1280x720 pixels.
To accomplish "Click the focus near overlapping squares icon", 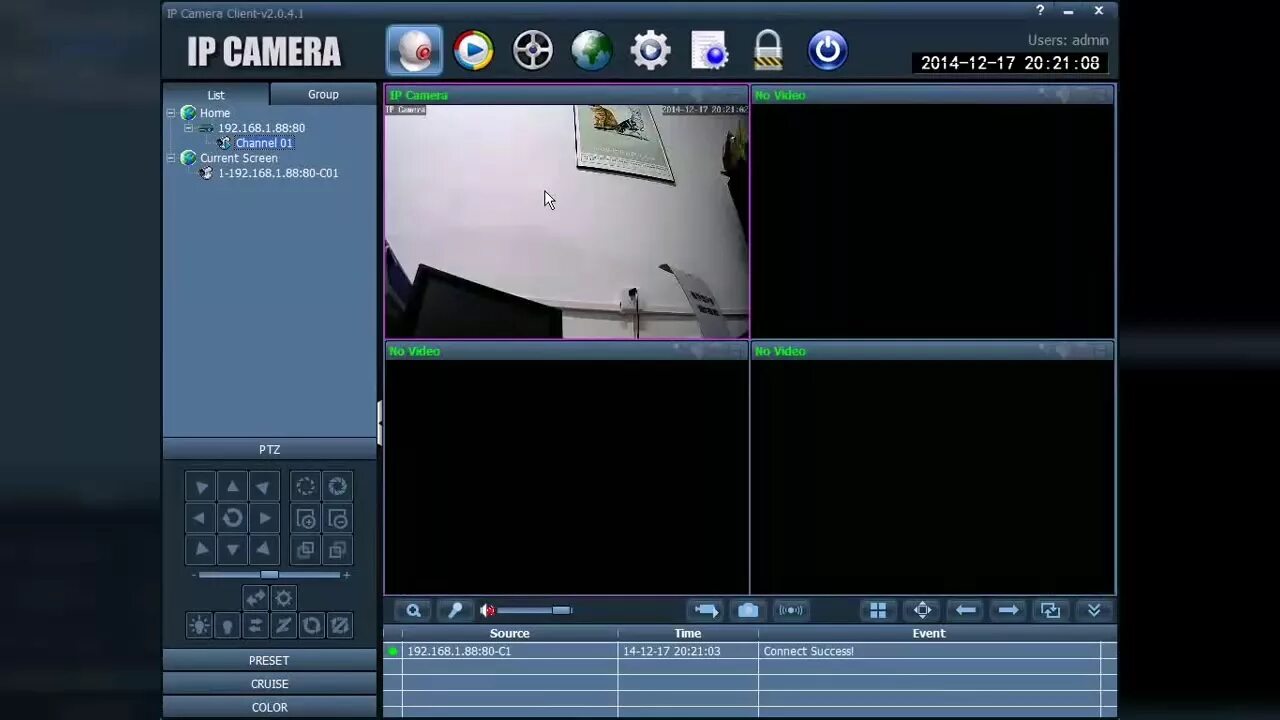I will pyautogui.click(x=306, y=549).
